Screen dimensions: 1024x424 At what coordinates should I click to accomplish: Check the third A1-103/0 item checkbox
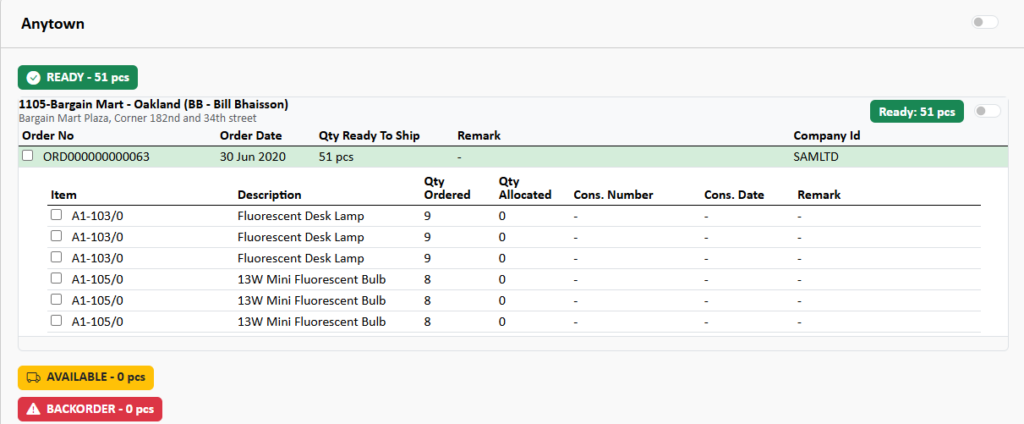pyautogui.click(x=57, y=257)
